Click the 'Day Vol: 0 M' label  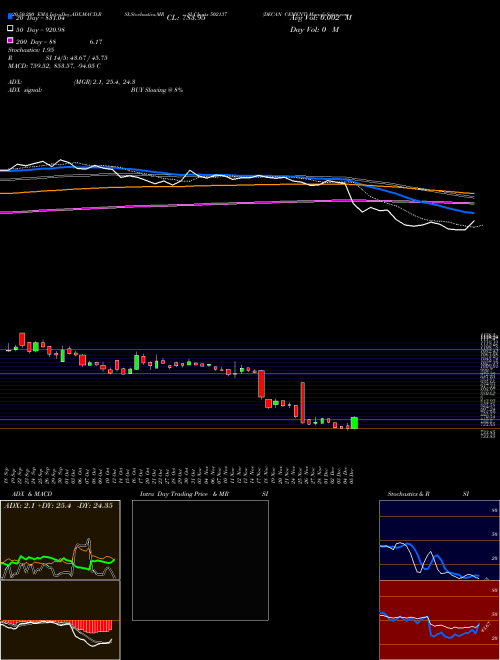[x=314, y=29]
